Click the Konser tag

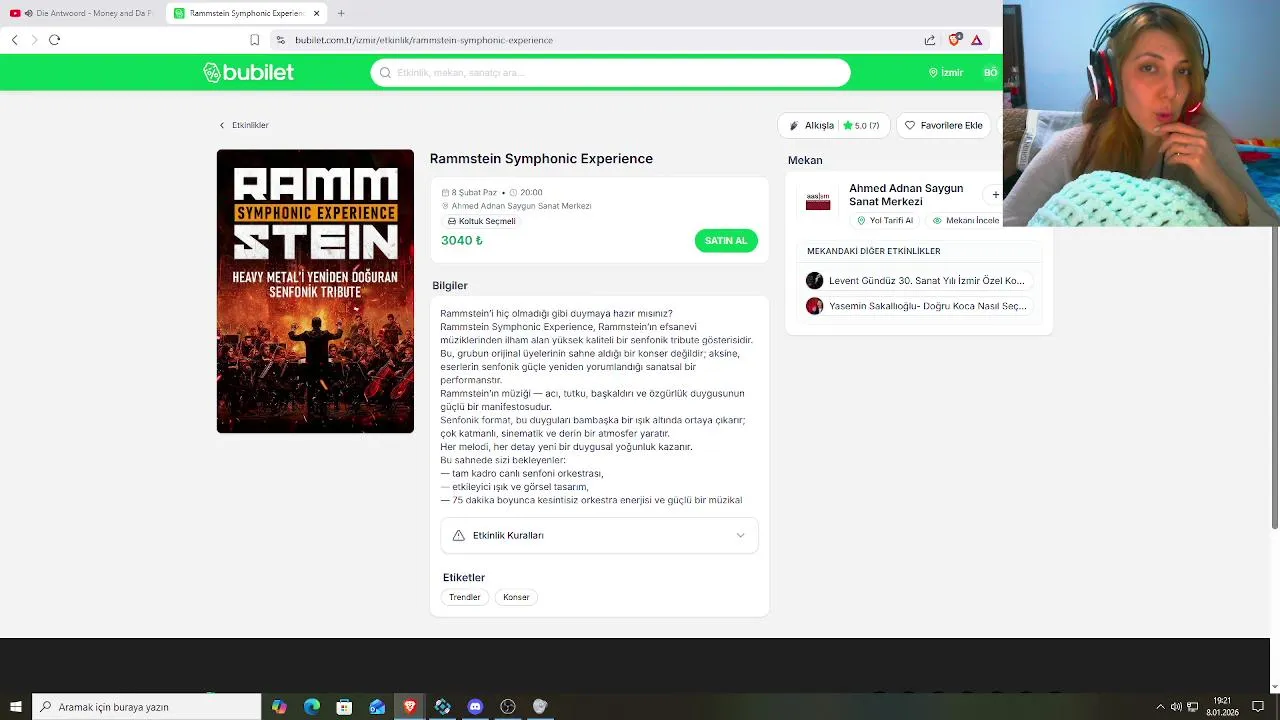coord(516,597)
